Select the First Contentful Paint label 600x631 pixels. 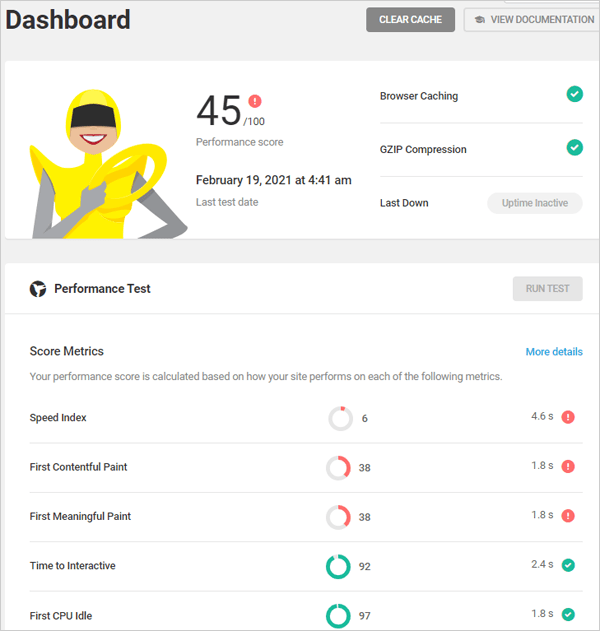pos(78,467)
